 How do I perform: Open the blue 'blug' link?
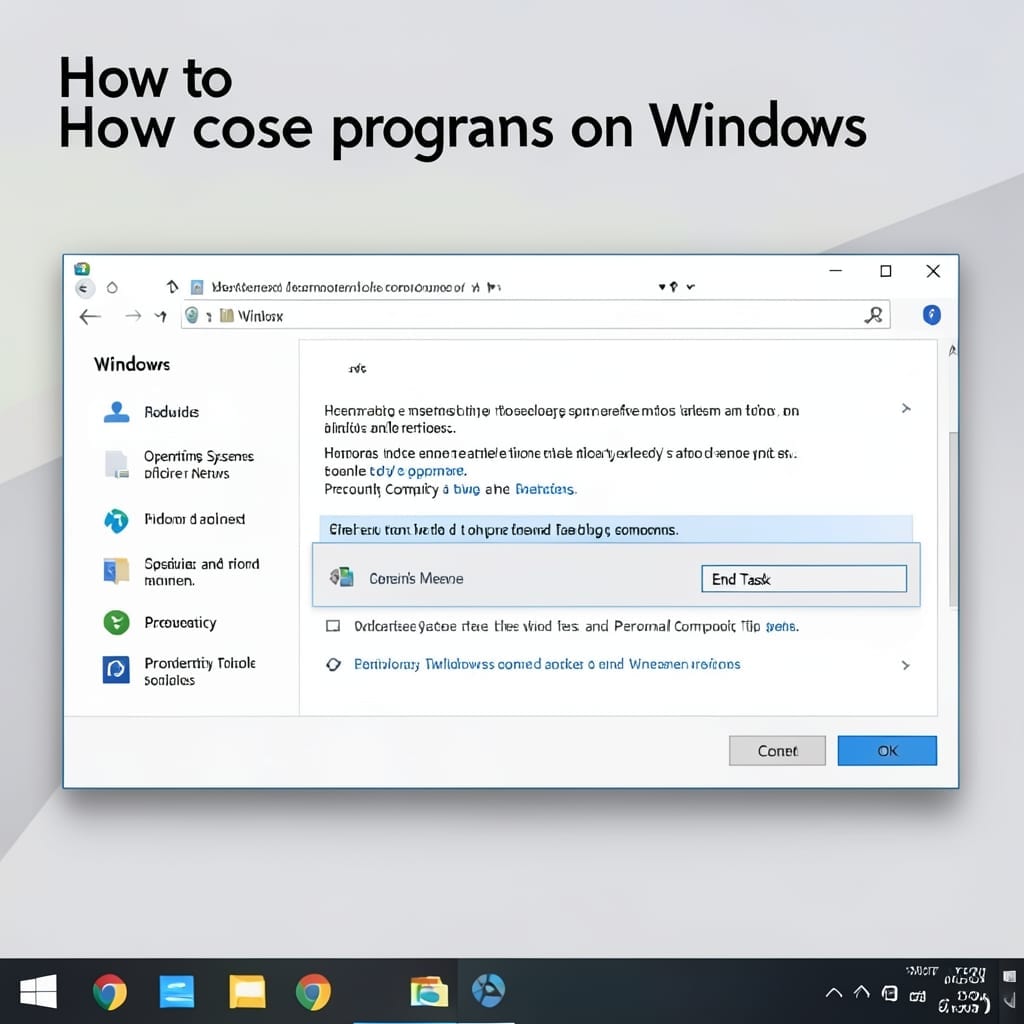point(466,489)
